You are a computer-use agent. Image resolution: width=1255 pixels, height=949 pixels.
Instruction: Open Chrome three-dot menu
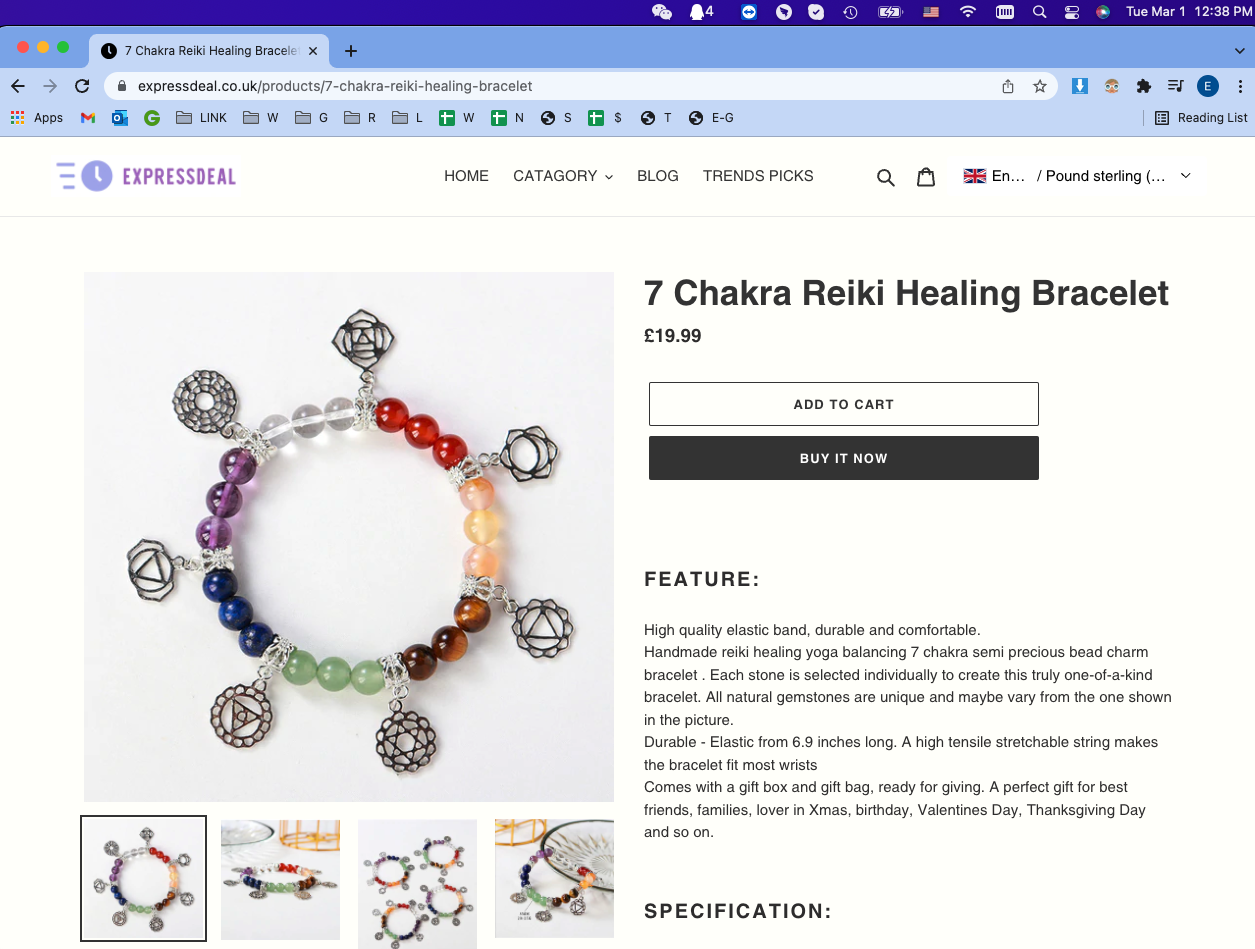tap(1240, 86)
